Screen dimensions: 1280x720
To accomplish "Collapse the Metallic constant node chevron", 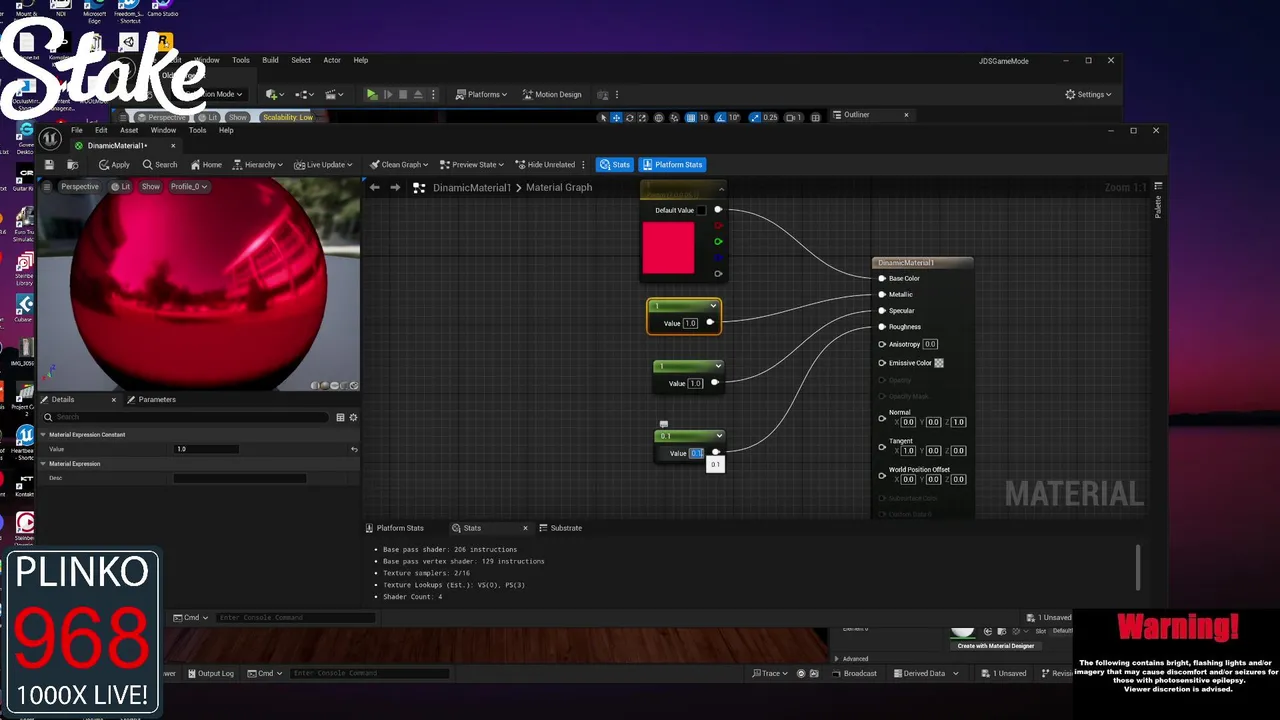I will [713, 306].
